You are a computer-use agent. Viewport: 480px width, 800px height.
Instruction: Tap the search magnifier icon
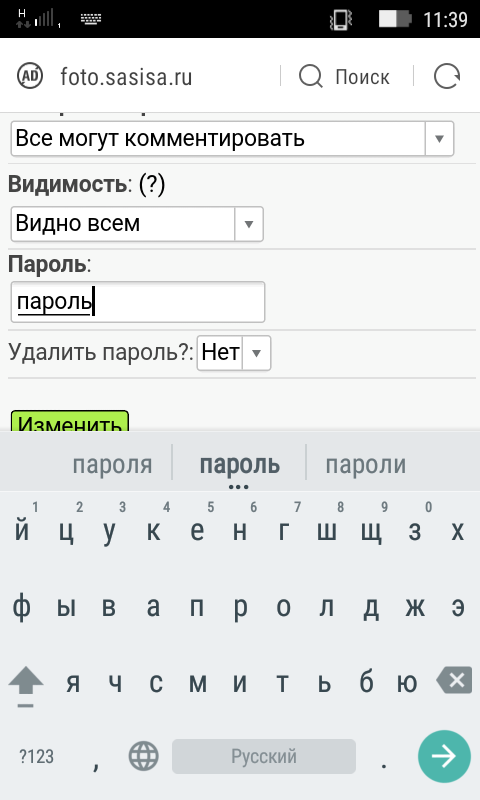311,77
